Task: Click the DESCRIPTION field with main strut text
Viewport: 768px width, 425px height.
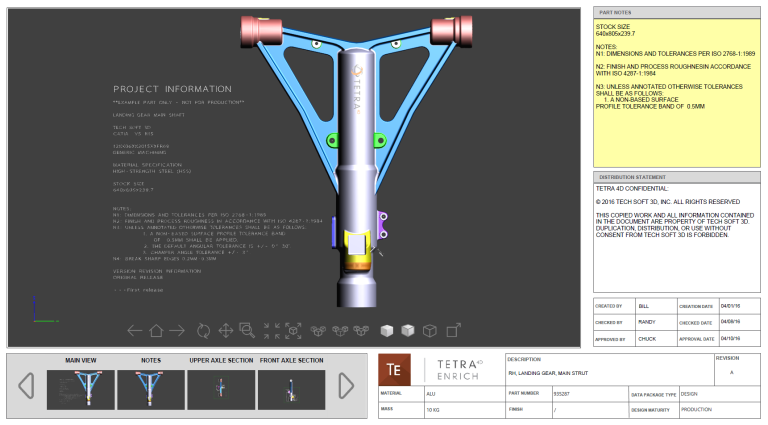Action: 609,370
